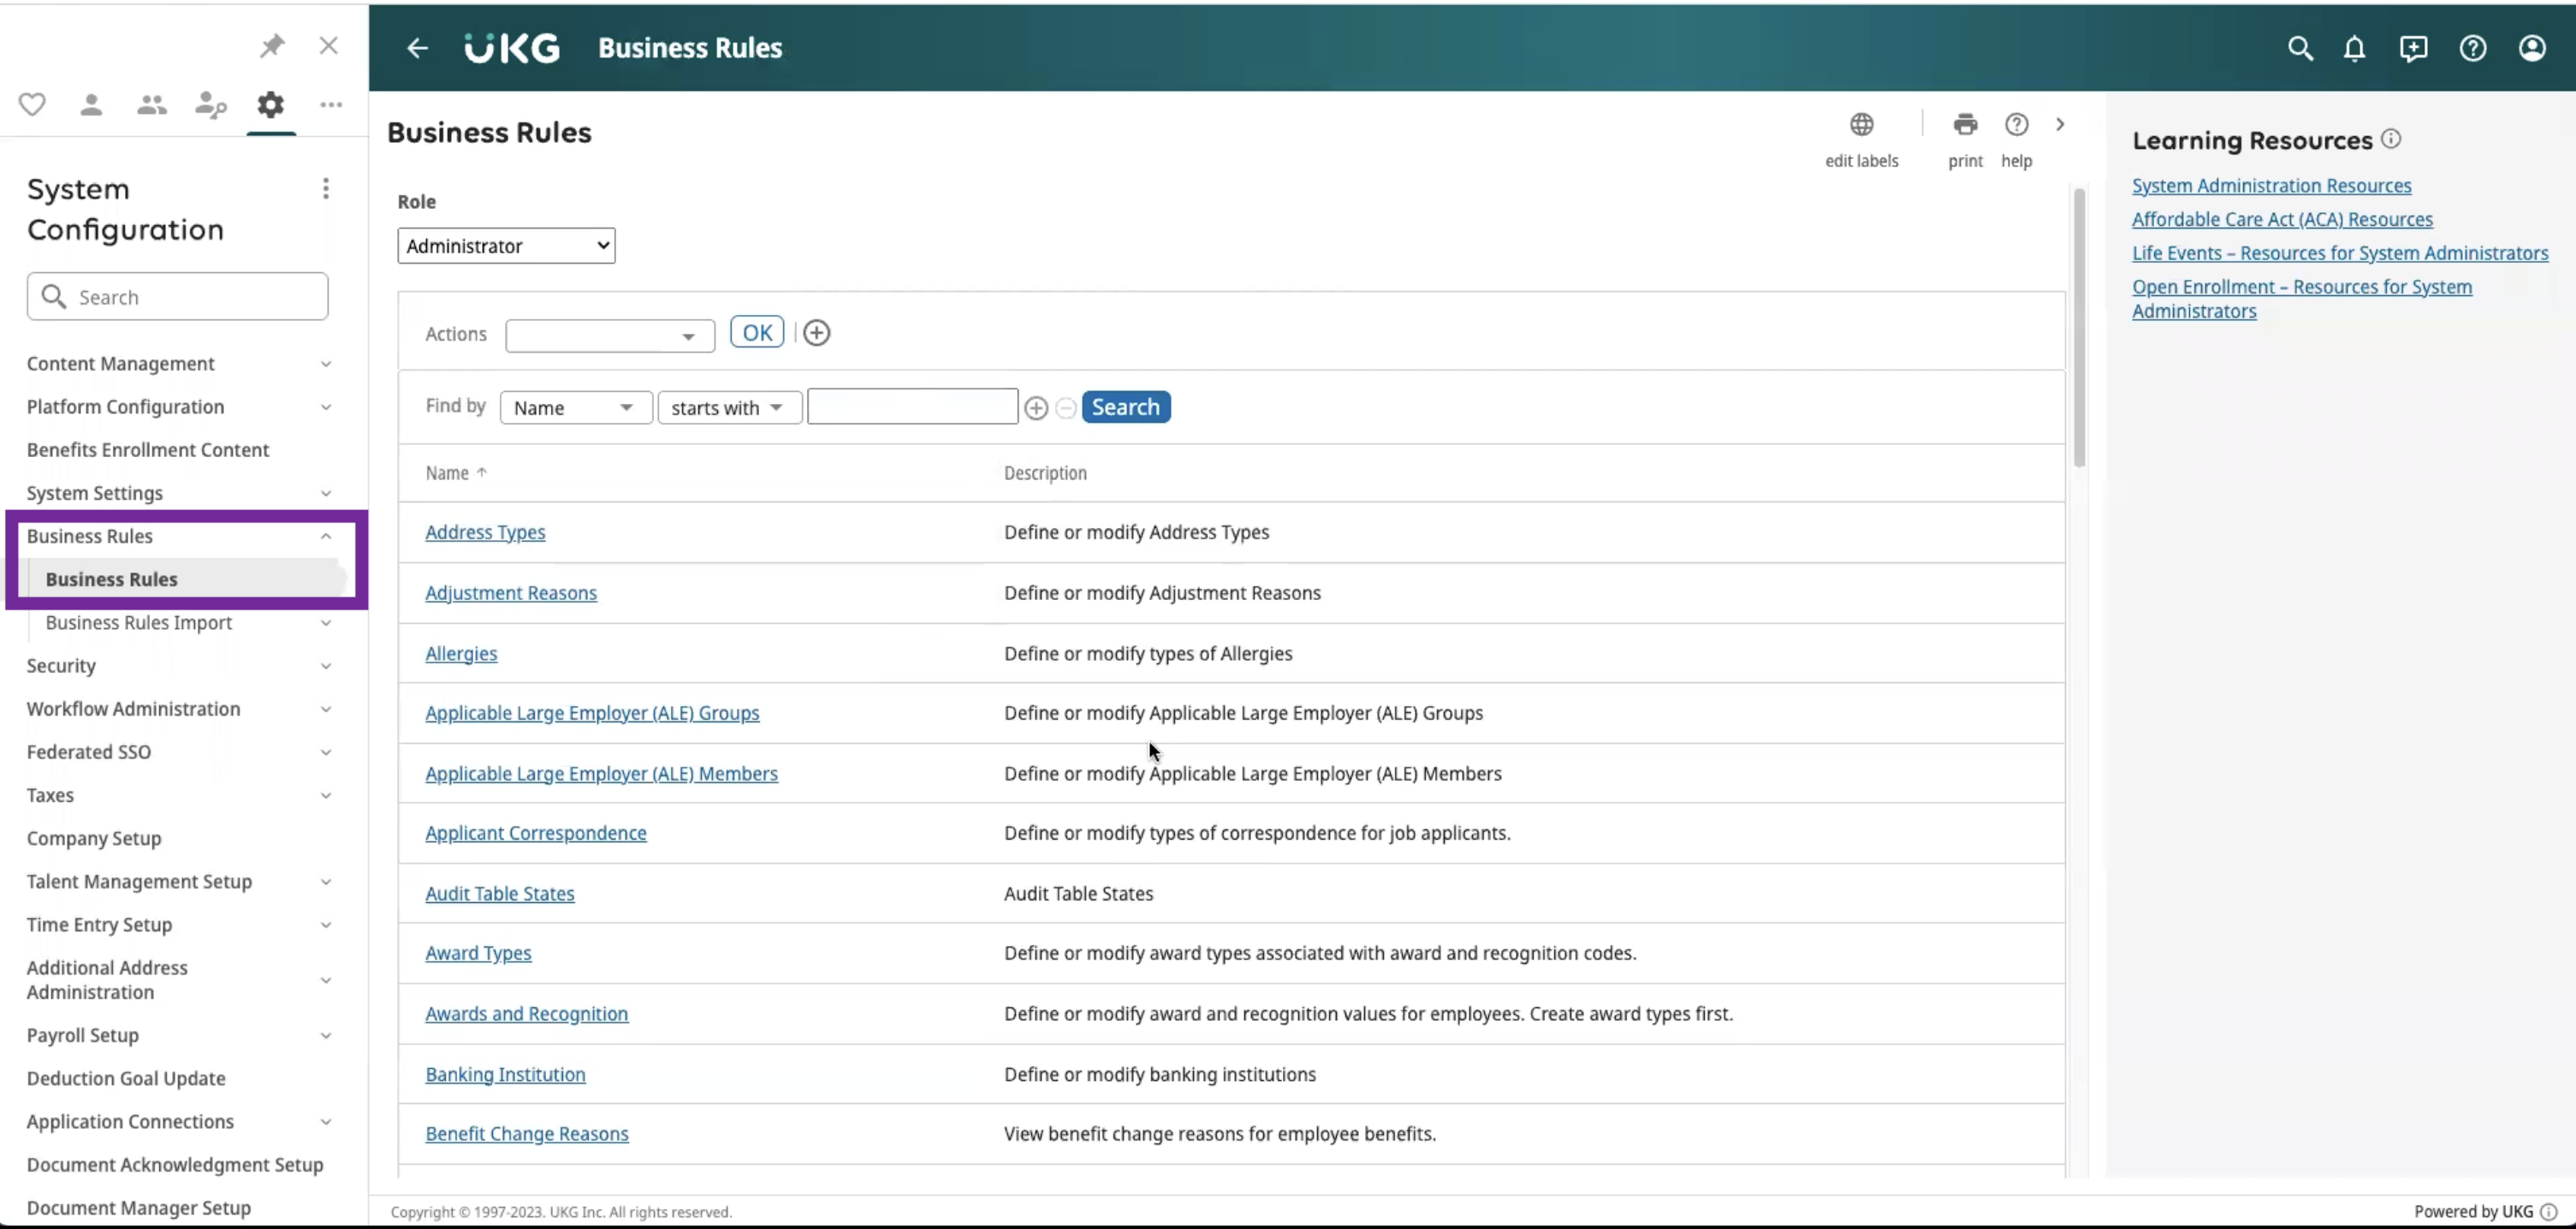Expand the Security menu section

coord(180,666)
